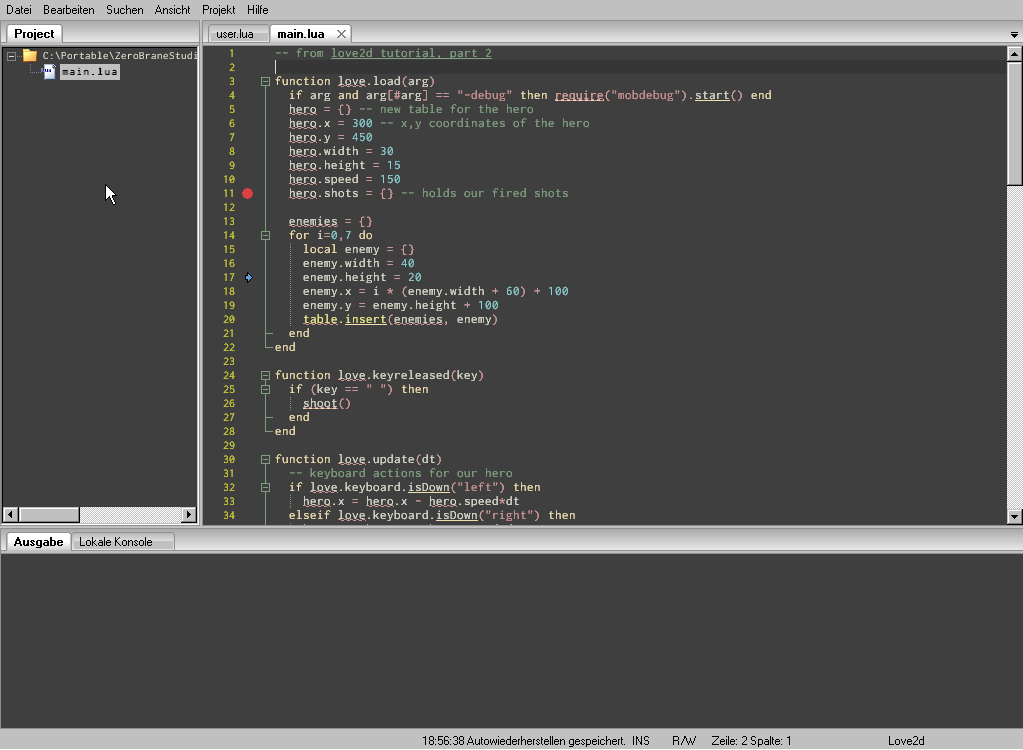Collapse the love.update function at line 30
This screenshot has height=750, width=1023.
[265, 459]
